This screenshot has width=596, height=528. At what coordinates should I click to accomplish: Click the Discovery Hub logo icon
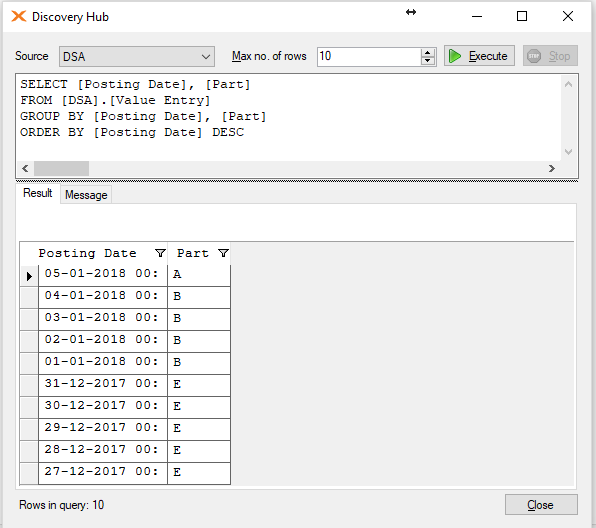point(19,16)
